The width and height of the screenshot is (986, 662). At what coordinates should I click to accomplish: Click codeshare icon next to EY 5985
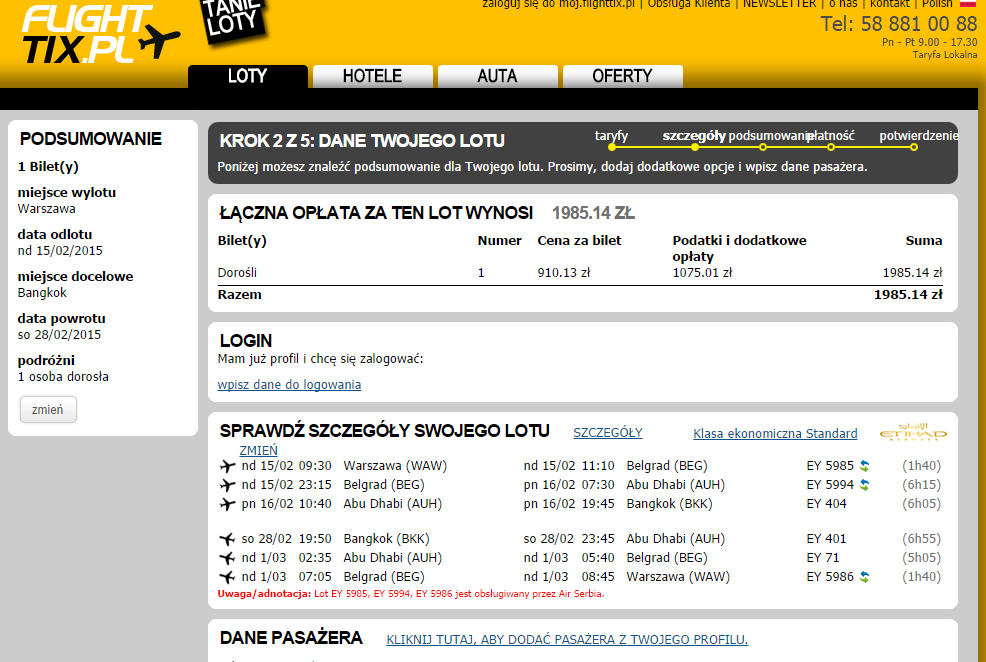tap(865, 466)
